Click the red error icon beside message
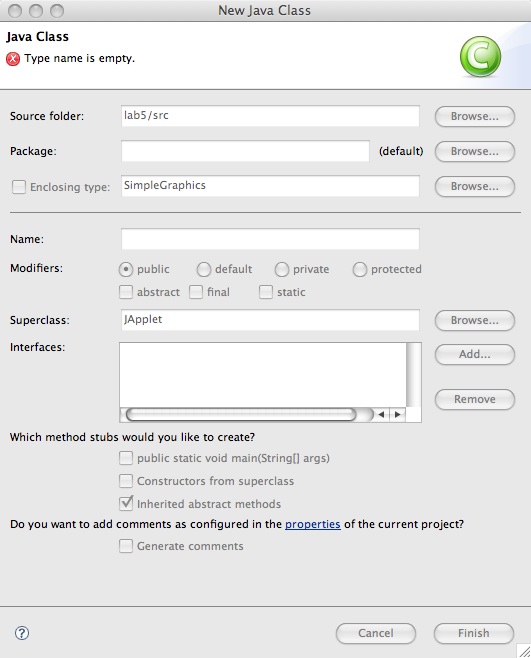 tap(13, 59)
